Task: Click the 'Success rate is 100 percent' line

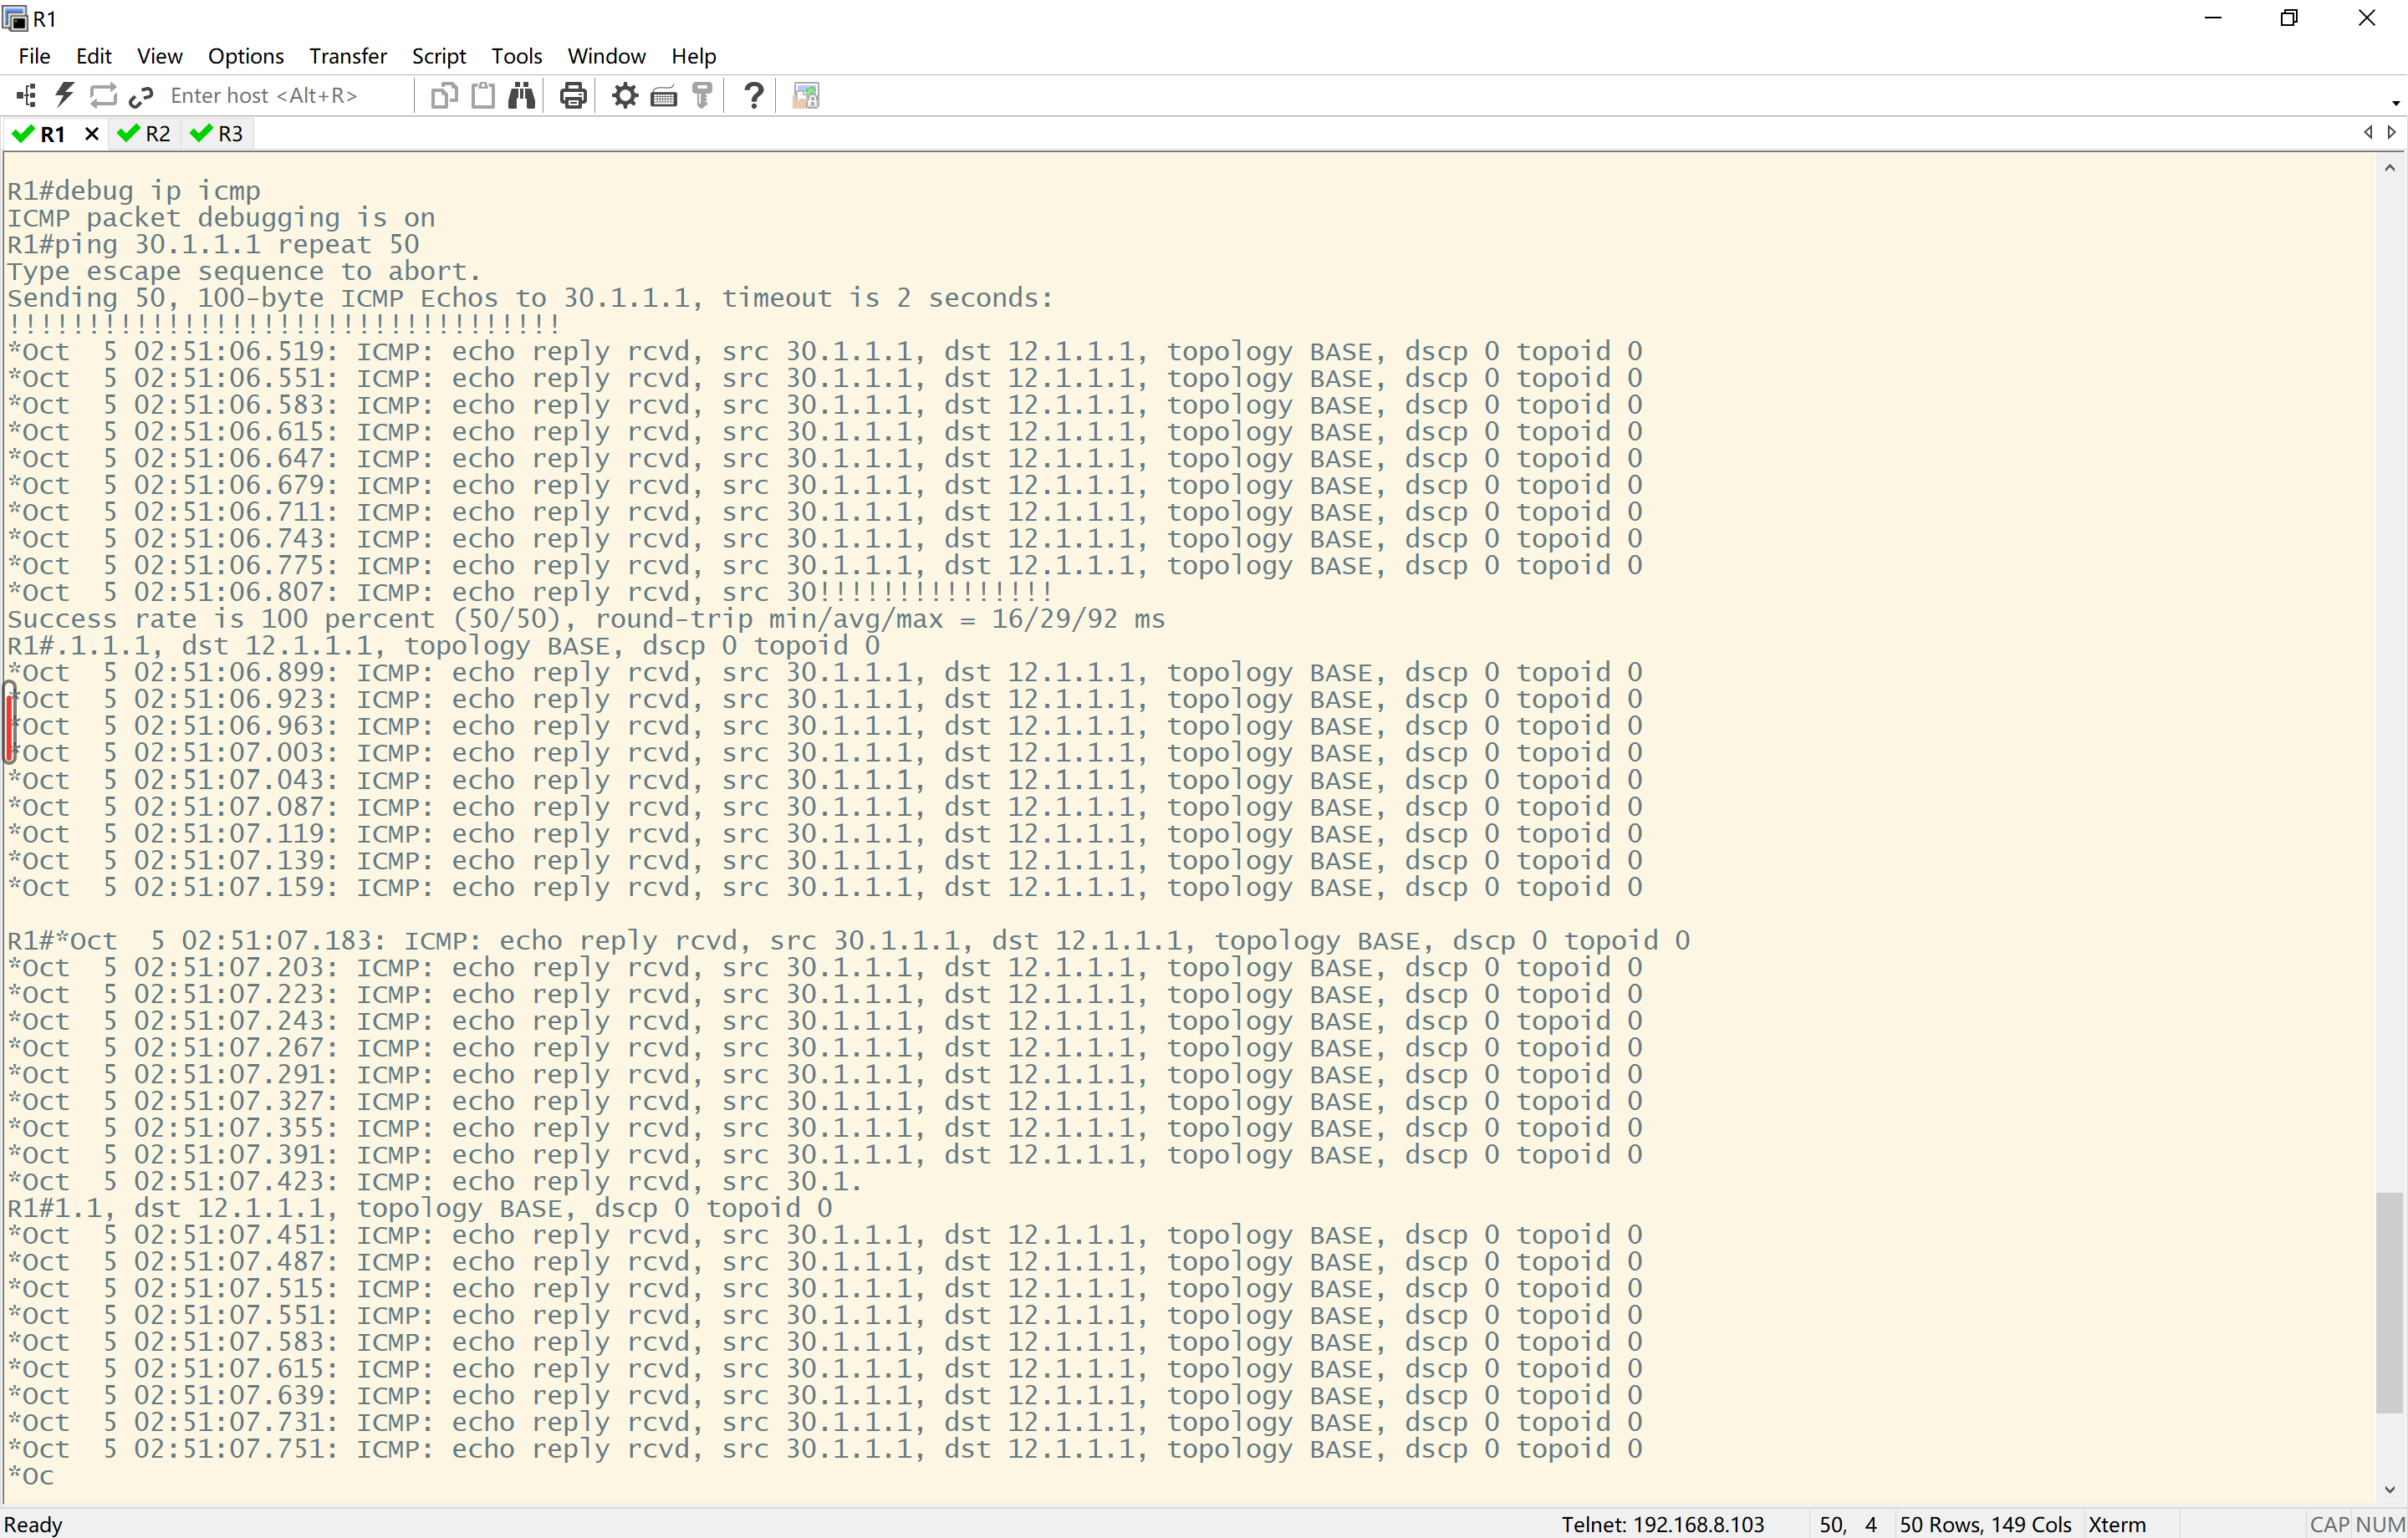Action: coord(586,619)
